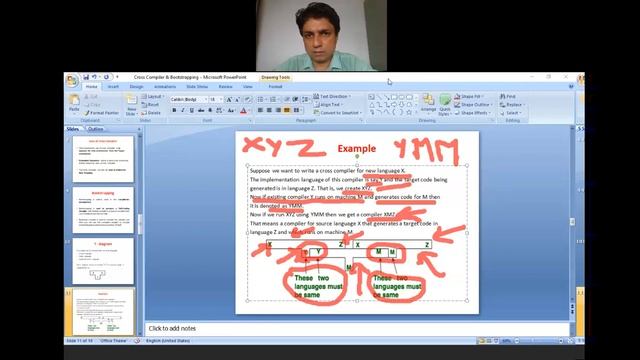Open the Columns layout button
The image size is (640, 360).
297,110
